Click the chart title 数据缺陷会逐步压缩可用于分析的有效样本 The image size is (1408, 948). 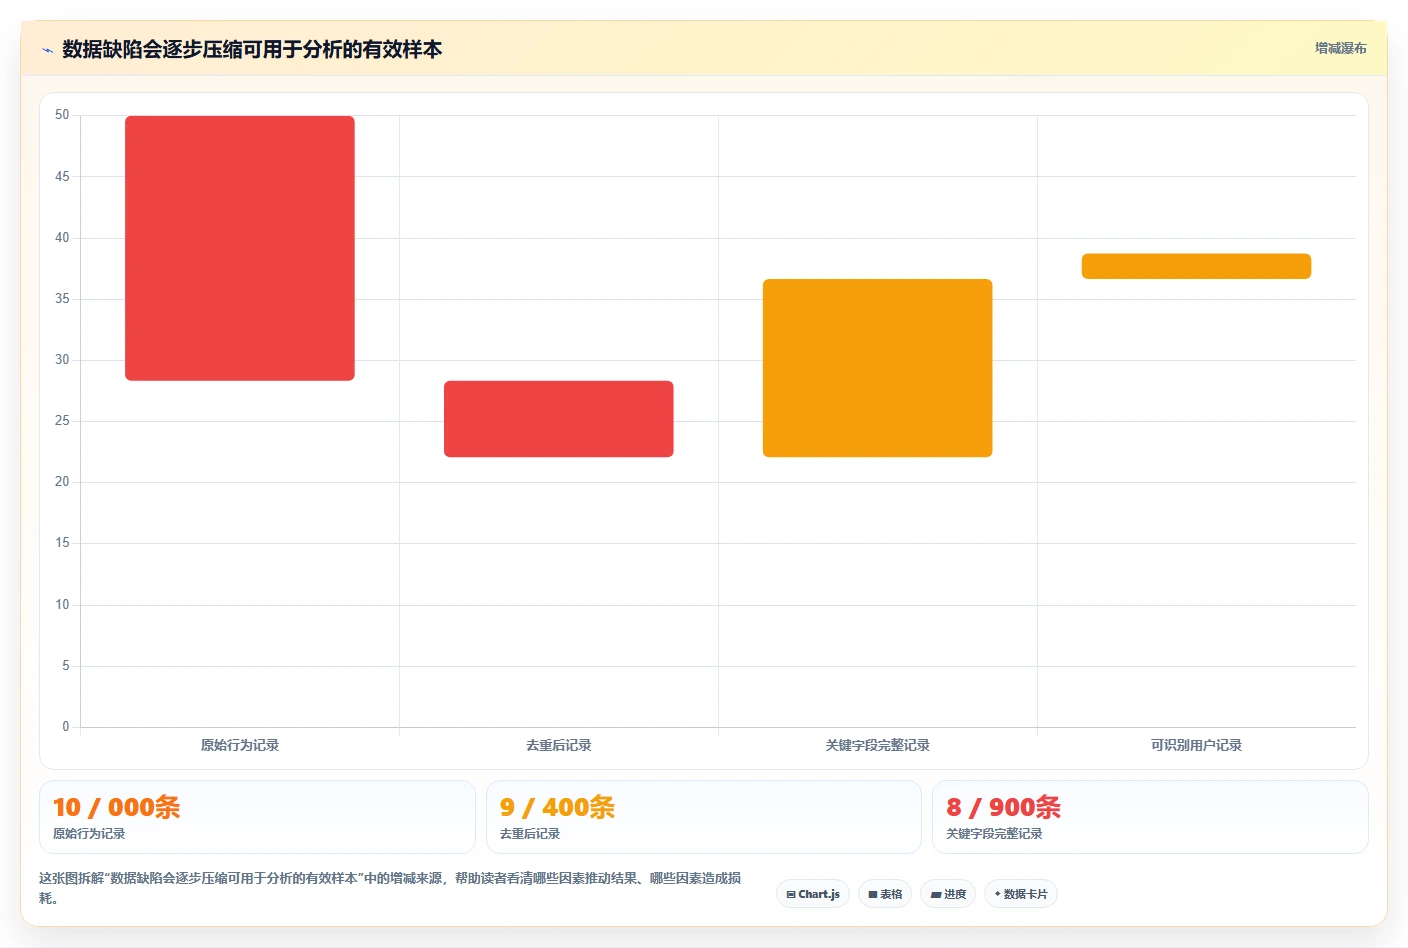[252, 49]
